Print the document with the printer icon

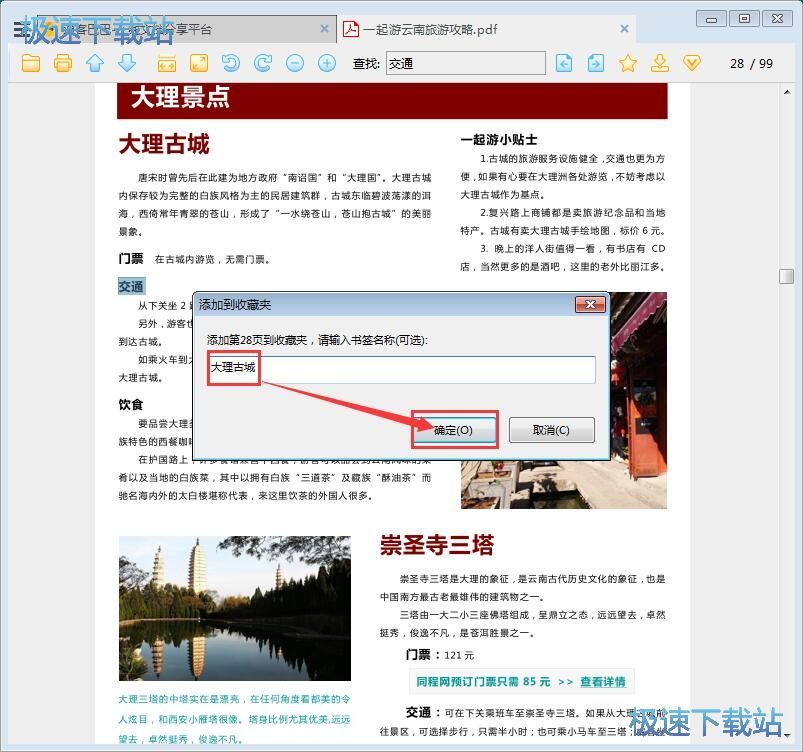click(x=62, y=63)
